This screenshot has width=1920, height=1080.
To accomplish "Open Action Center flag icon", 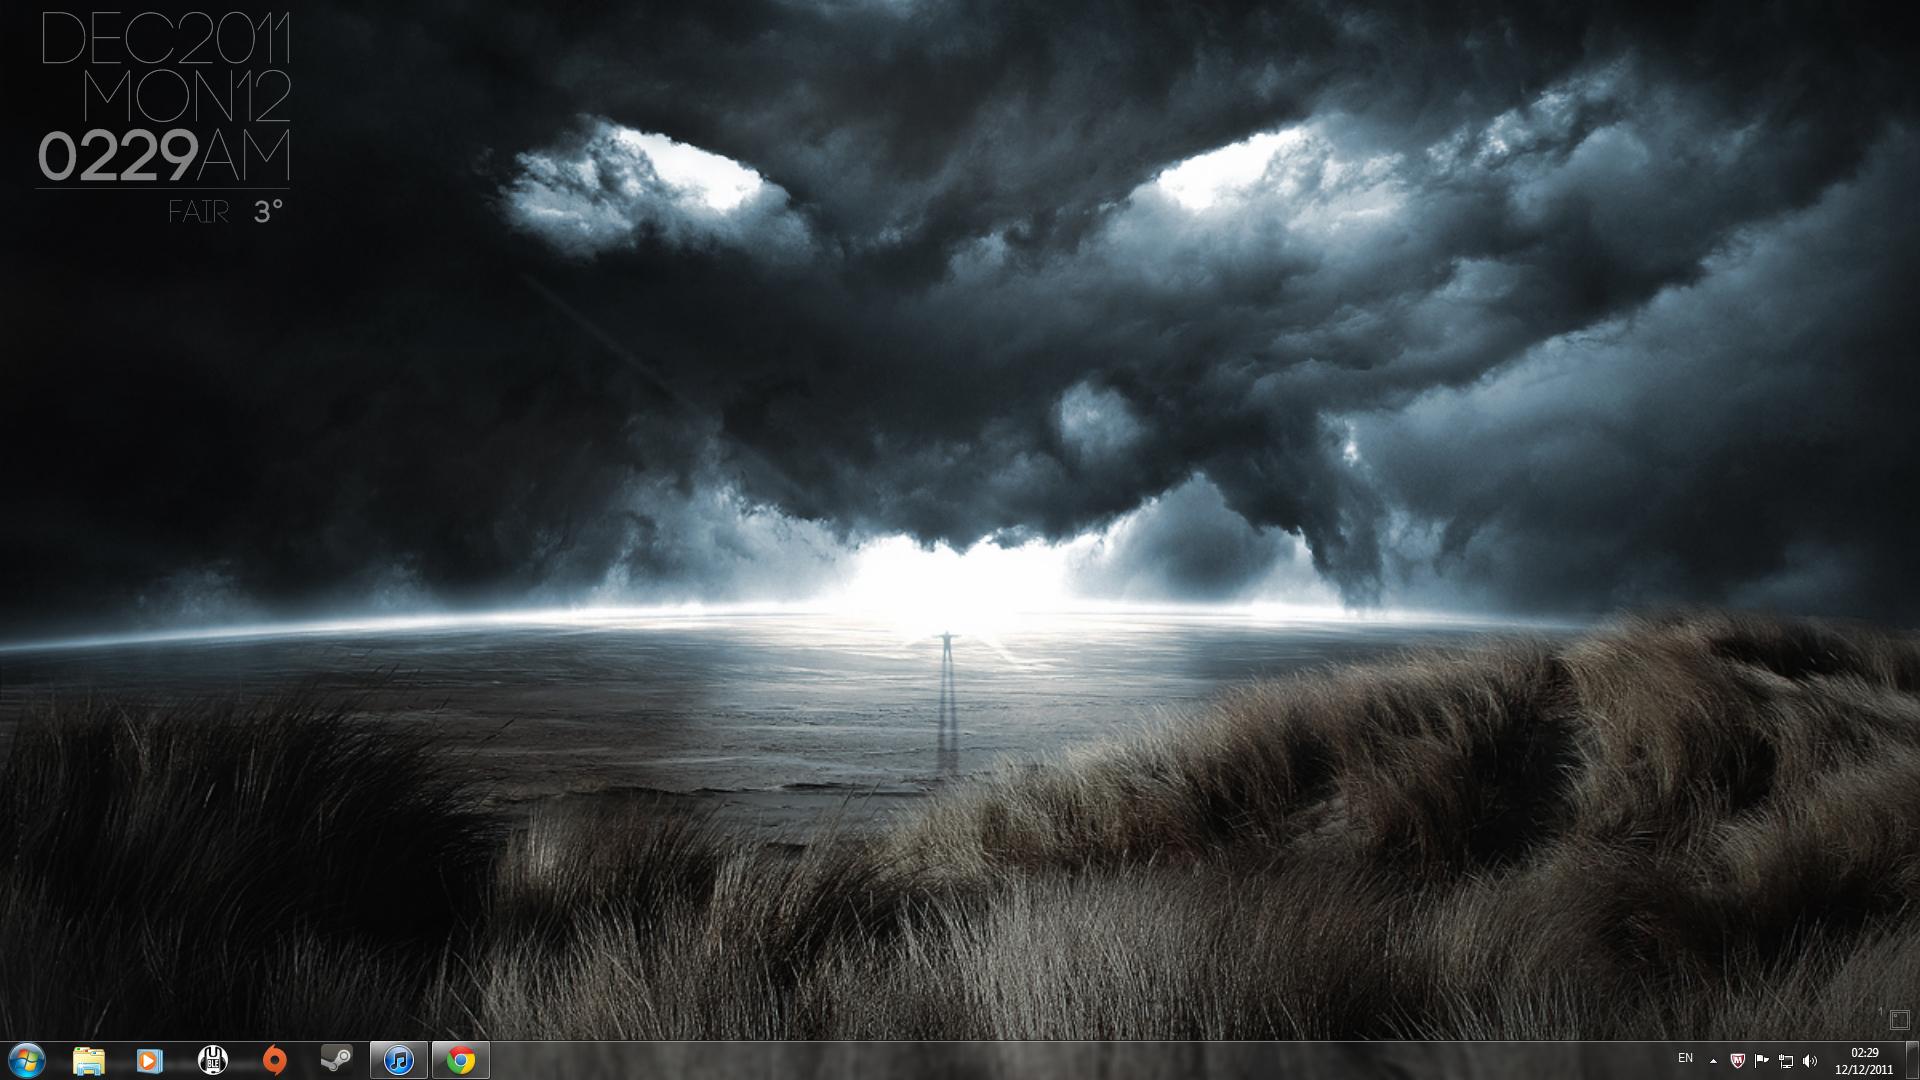I will point(1762,1061).
